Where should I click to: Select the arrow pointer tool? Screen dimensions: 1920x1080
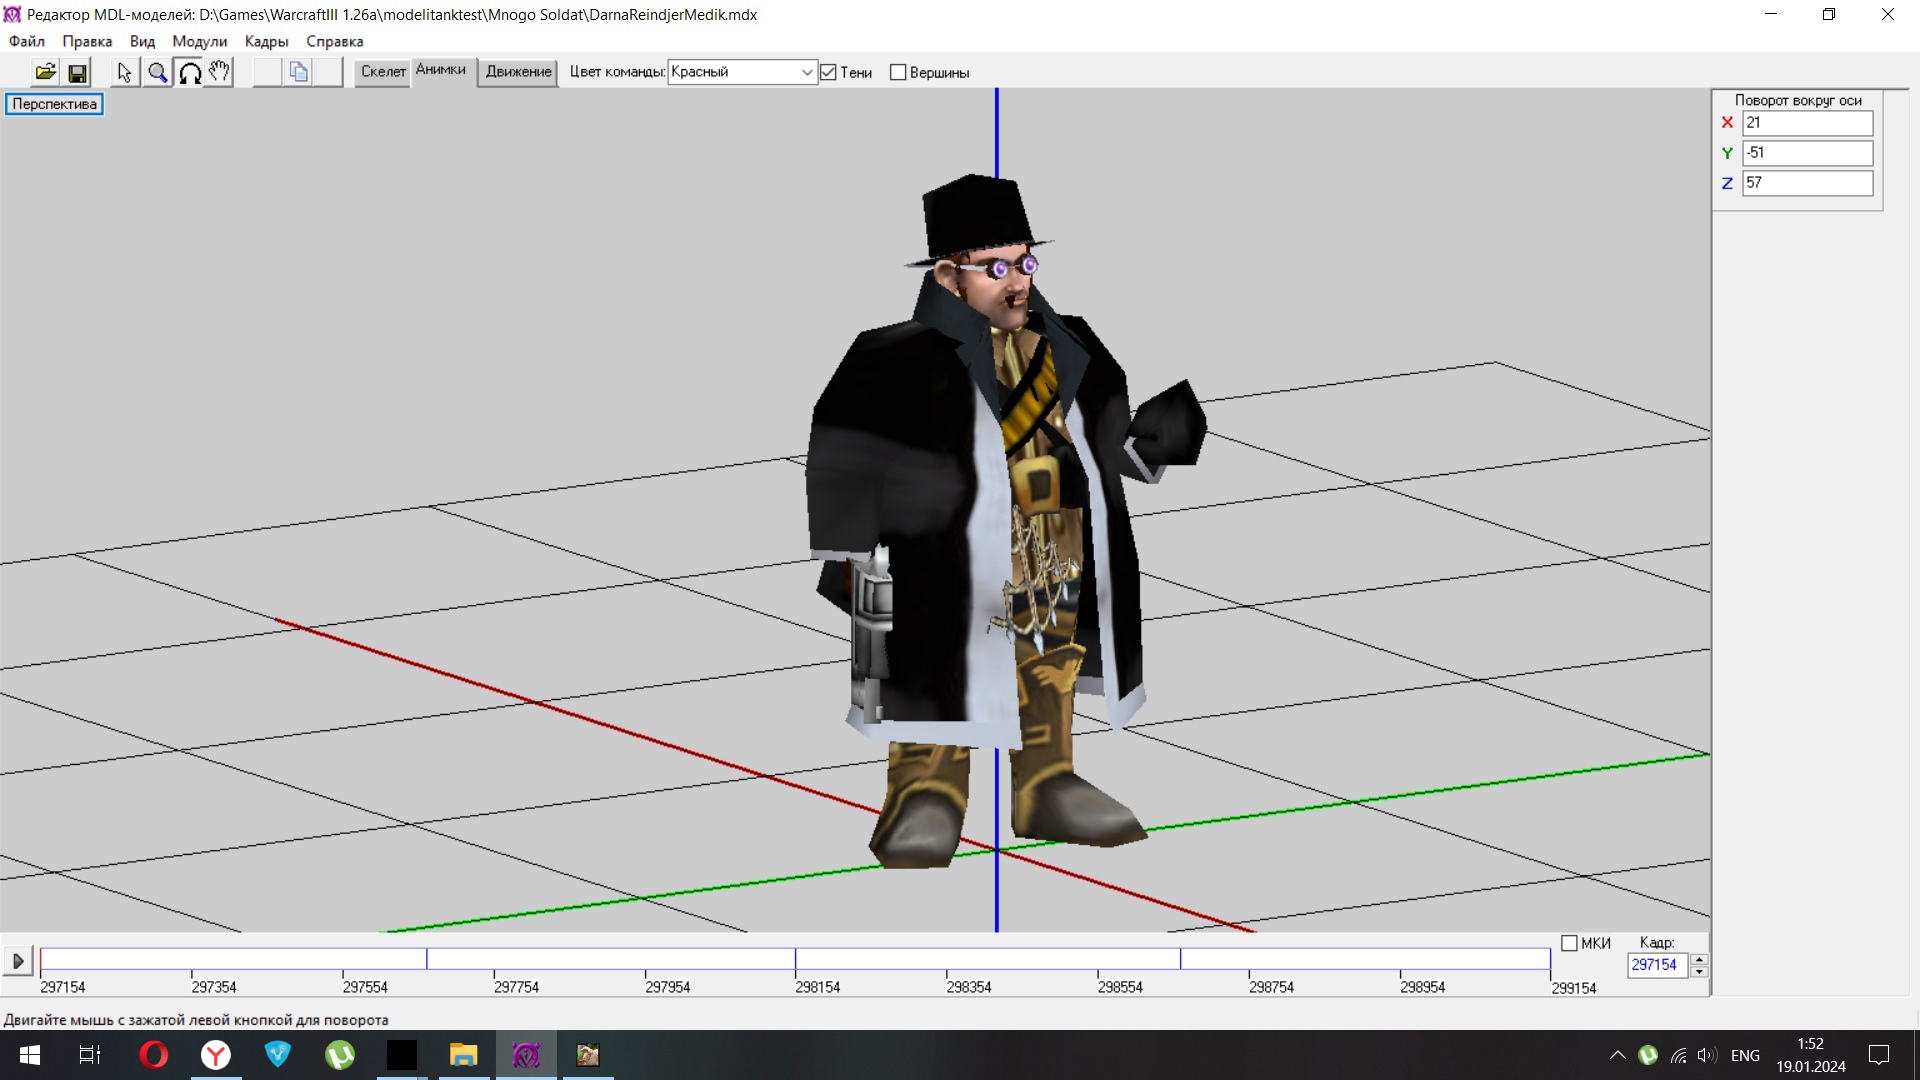(124, 72)
